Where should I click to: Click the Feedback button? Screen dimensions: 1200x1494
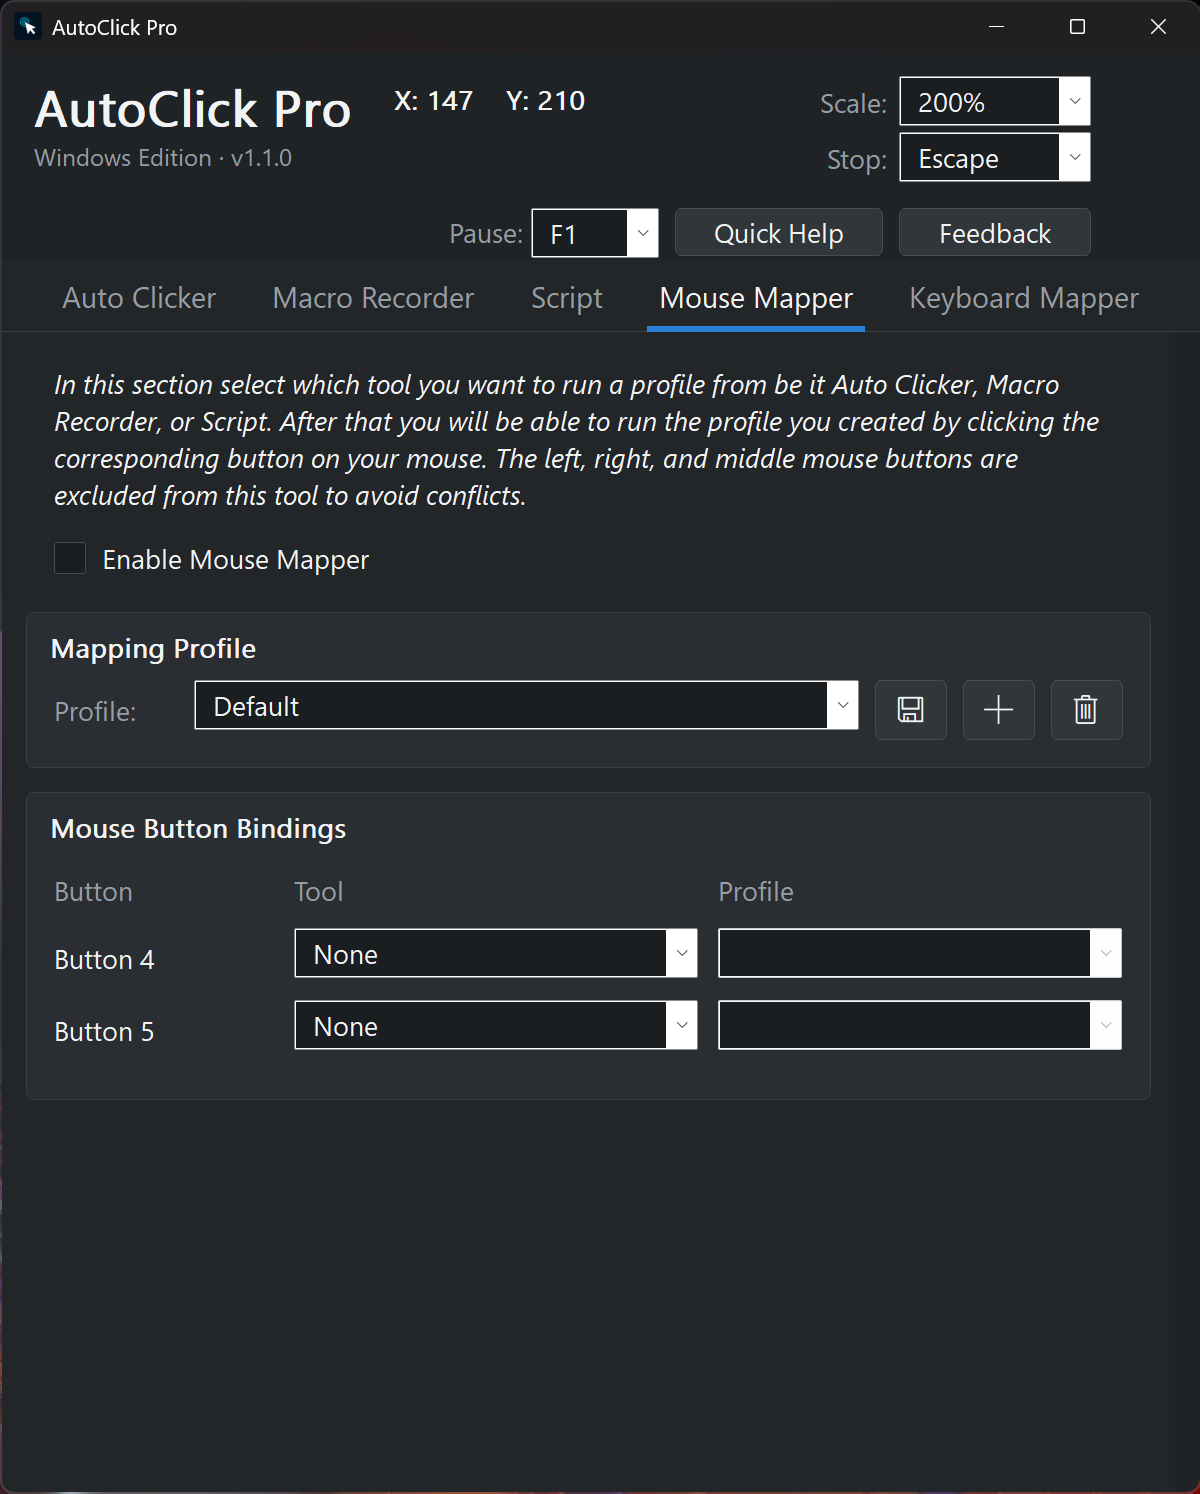995,233
